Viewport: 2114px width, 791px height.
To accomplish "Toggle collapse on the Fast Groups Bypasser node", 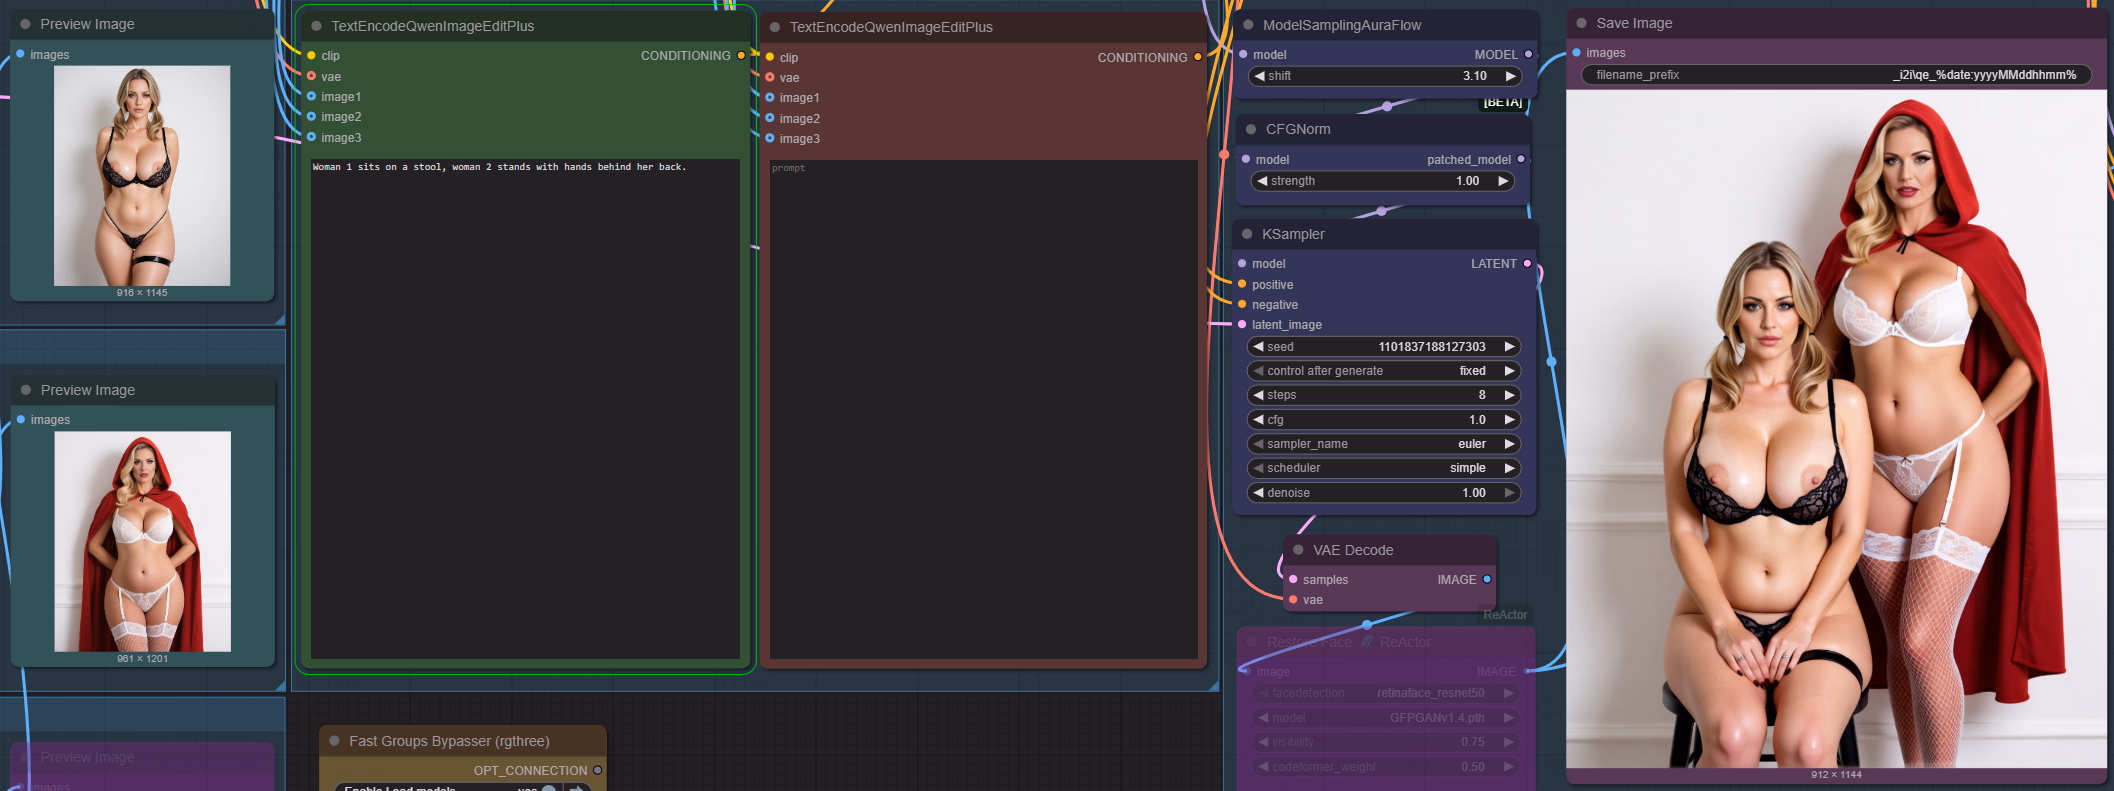I will (x=334, y=741).
